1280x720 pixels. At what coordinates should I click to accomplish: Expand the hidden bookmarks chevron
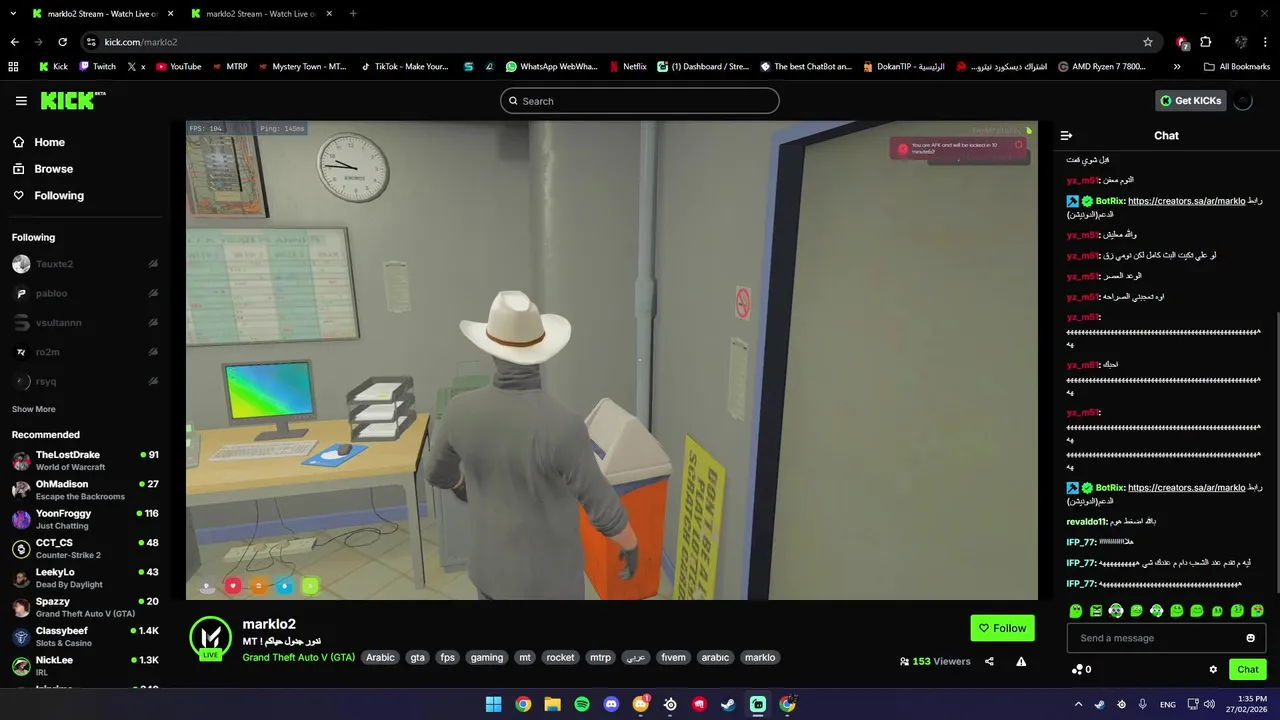point(1177,67)
